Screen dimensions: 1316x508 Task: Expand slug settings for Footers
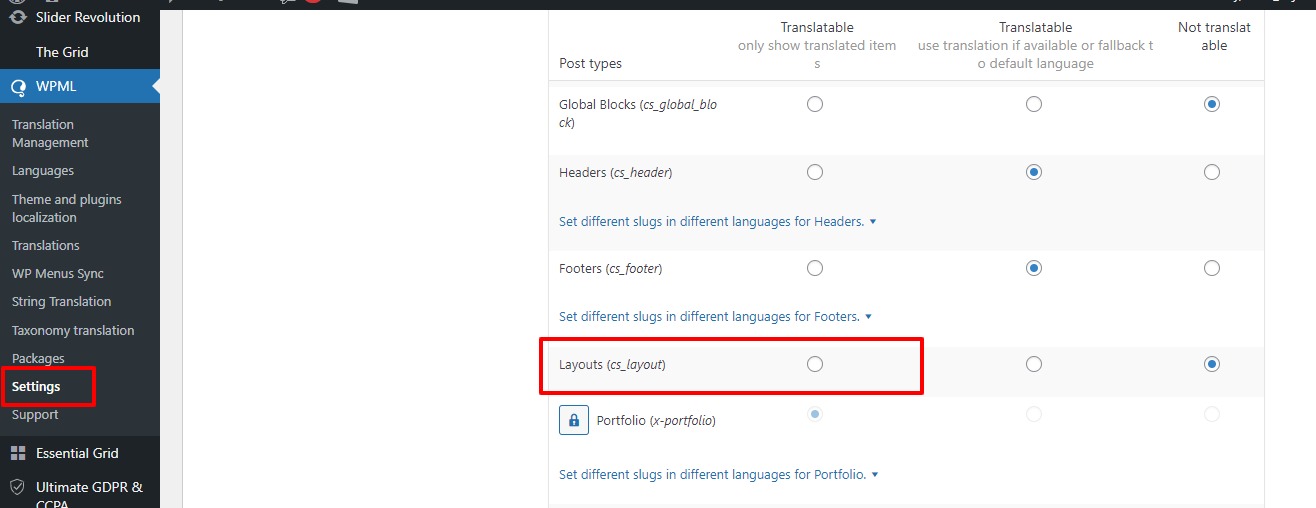715,317
